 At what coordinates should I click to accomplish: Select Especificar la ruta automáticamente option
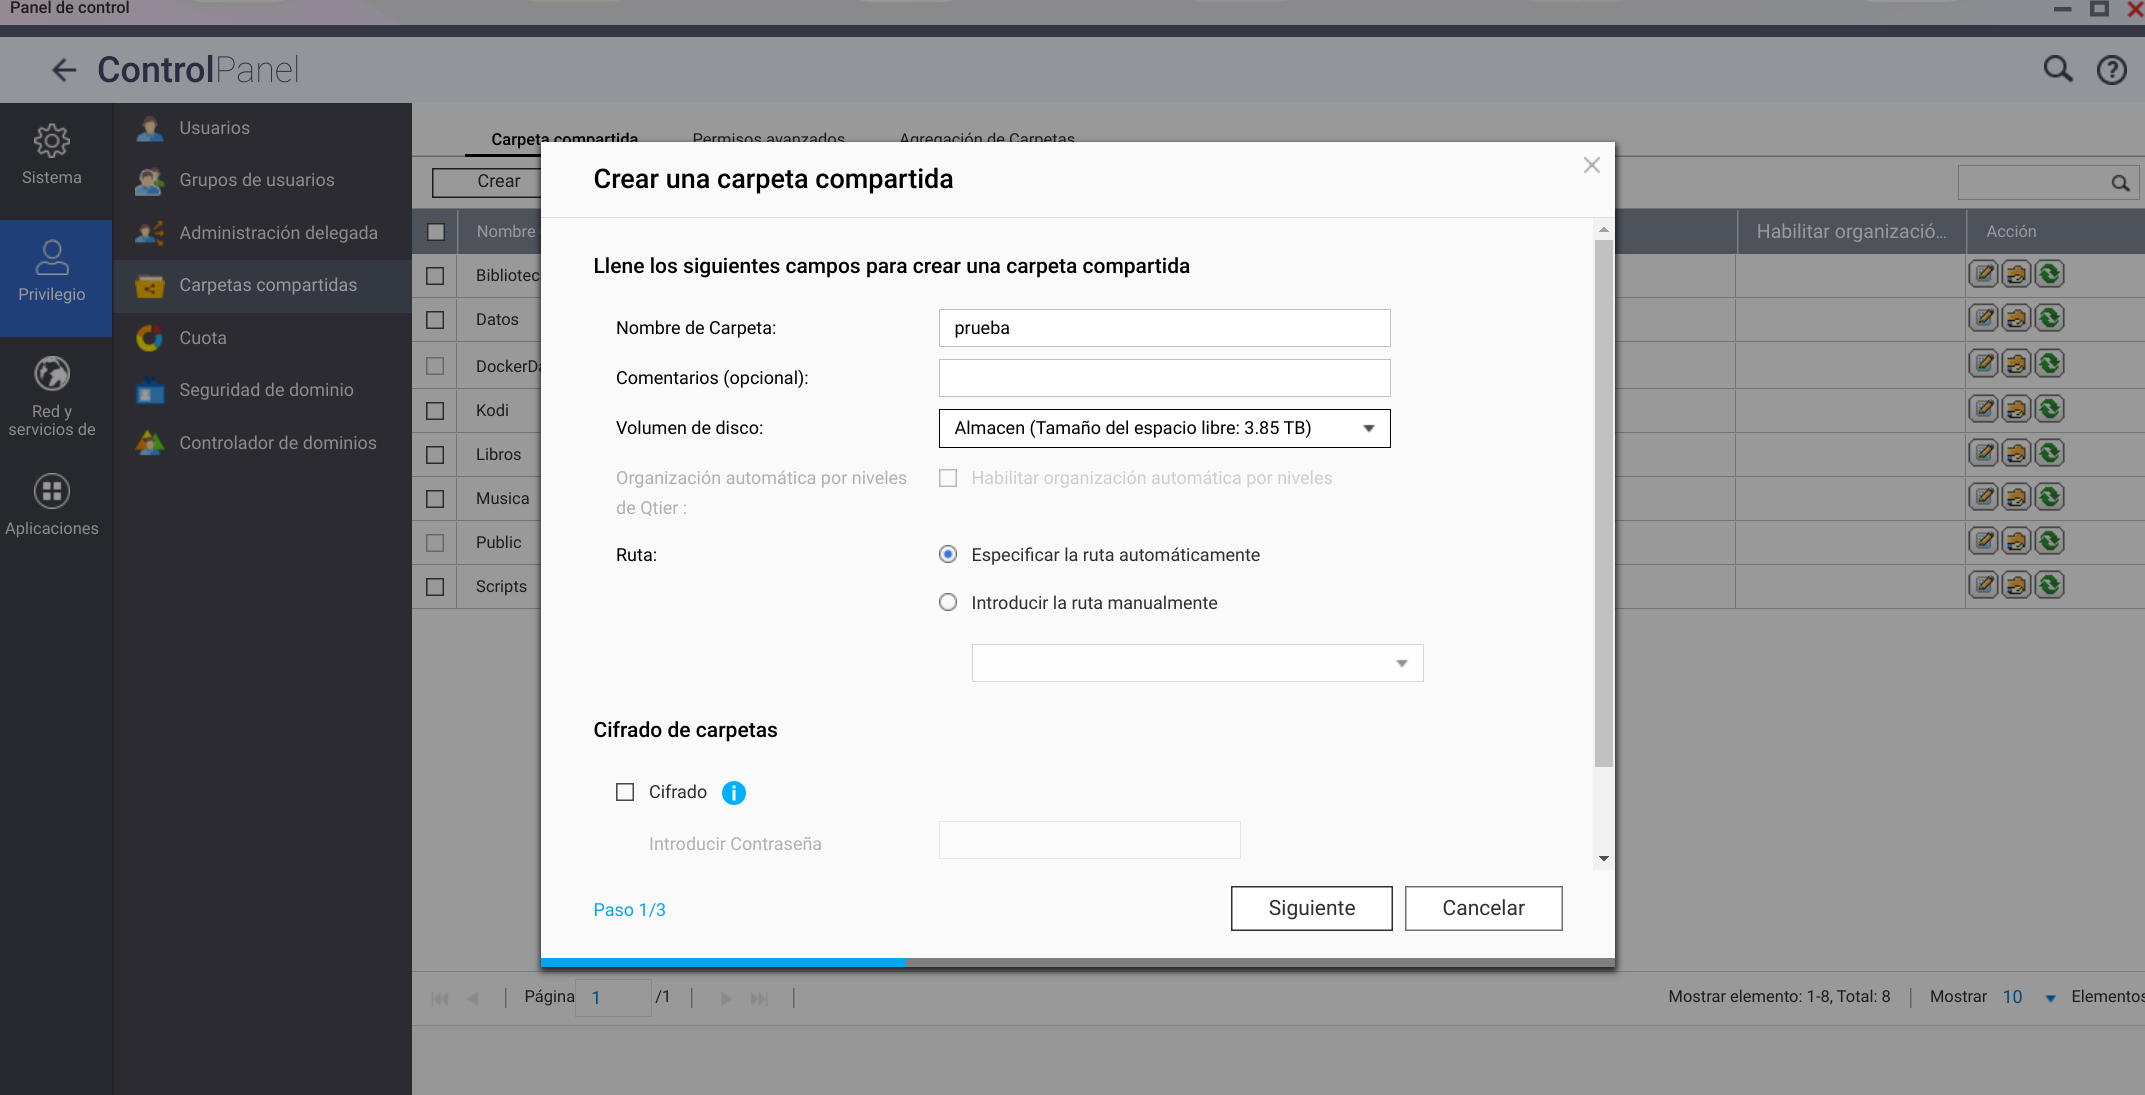tap(948, 555)
